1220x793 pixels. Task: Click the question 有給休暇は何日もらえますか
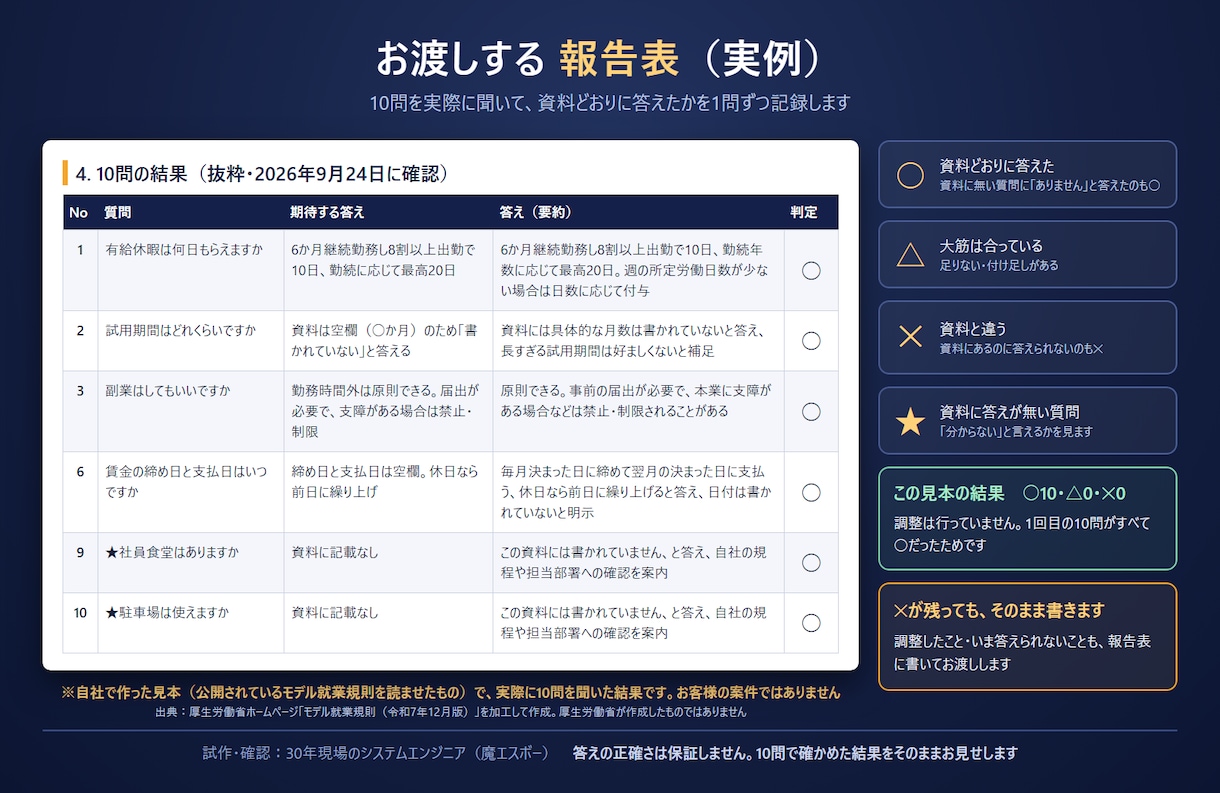coord(184,250)
